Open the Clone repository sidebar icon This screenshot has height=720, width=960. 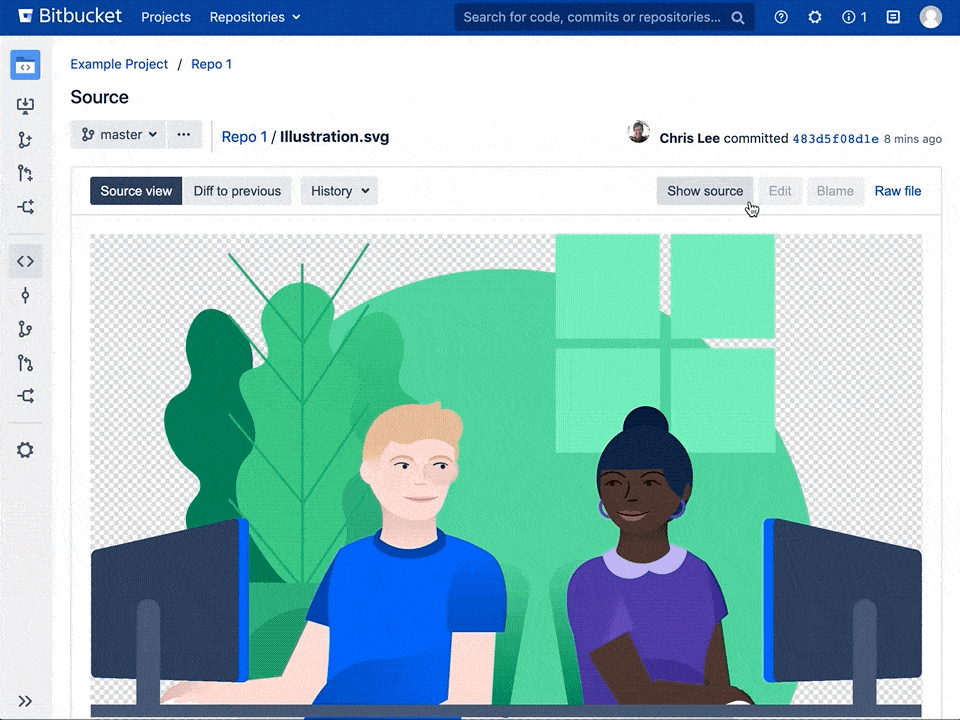pos(25,105)
